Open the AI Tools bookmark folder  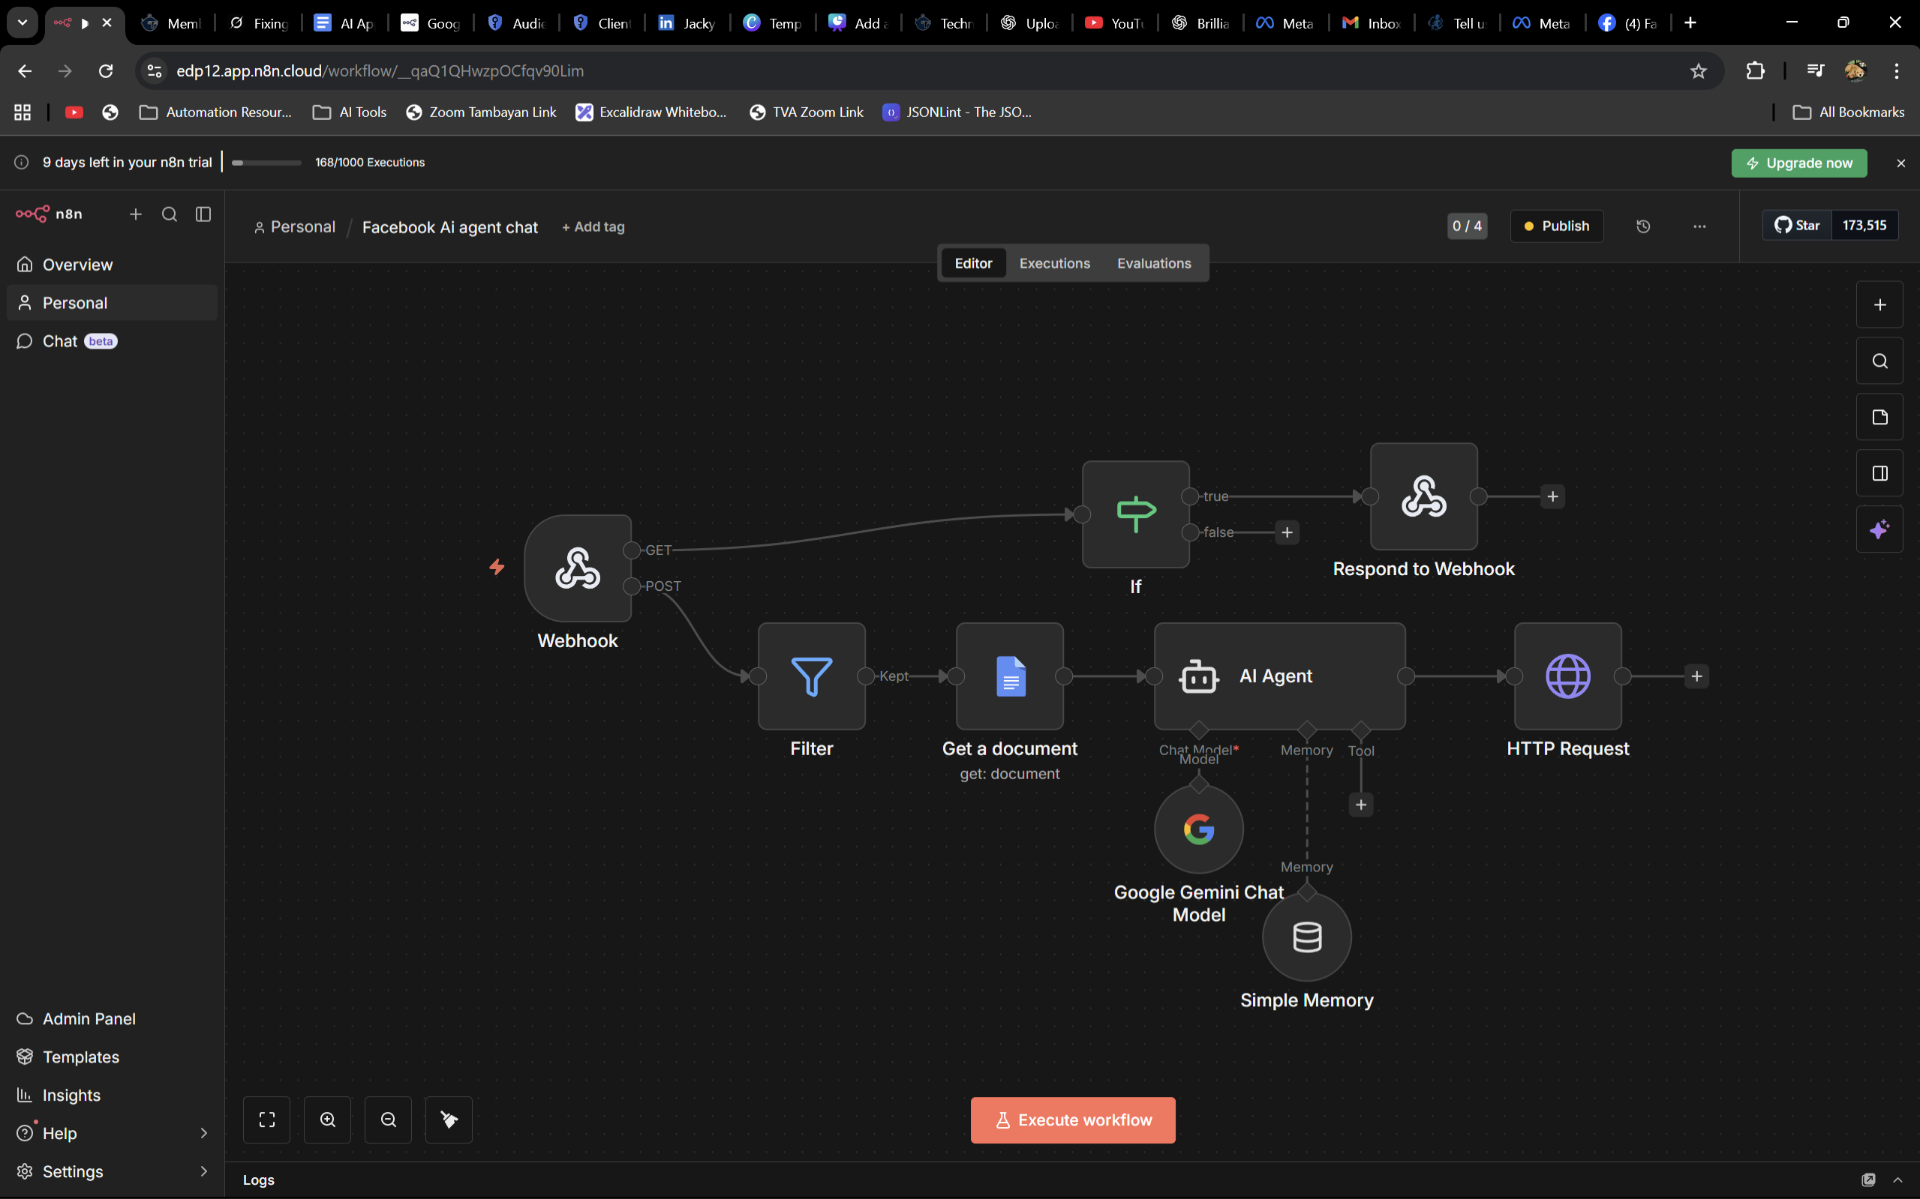click(350, 112)
